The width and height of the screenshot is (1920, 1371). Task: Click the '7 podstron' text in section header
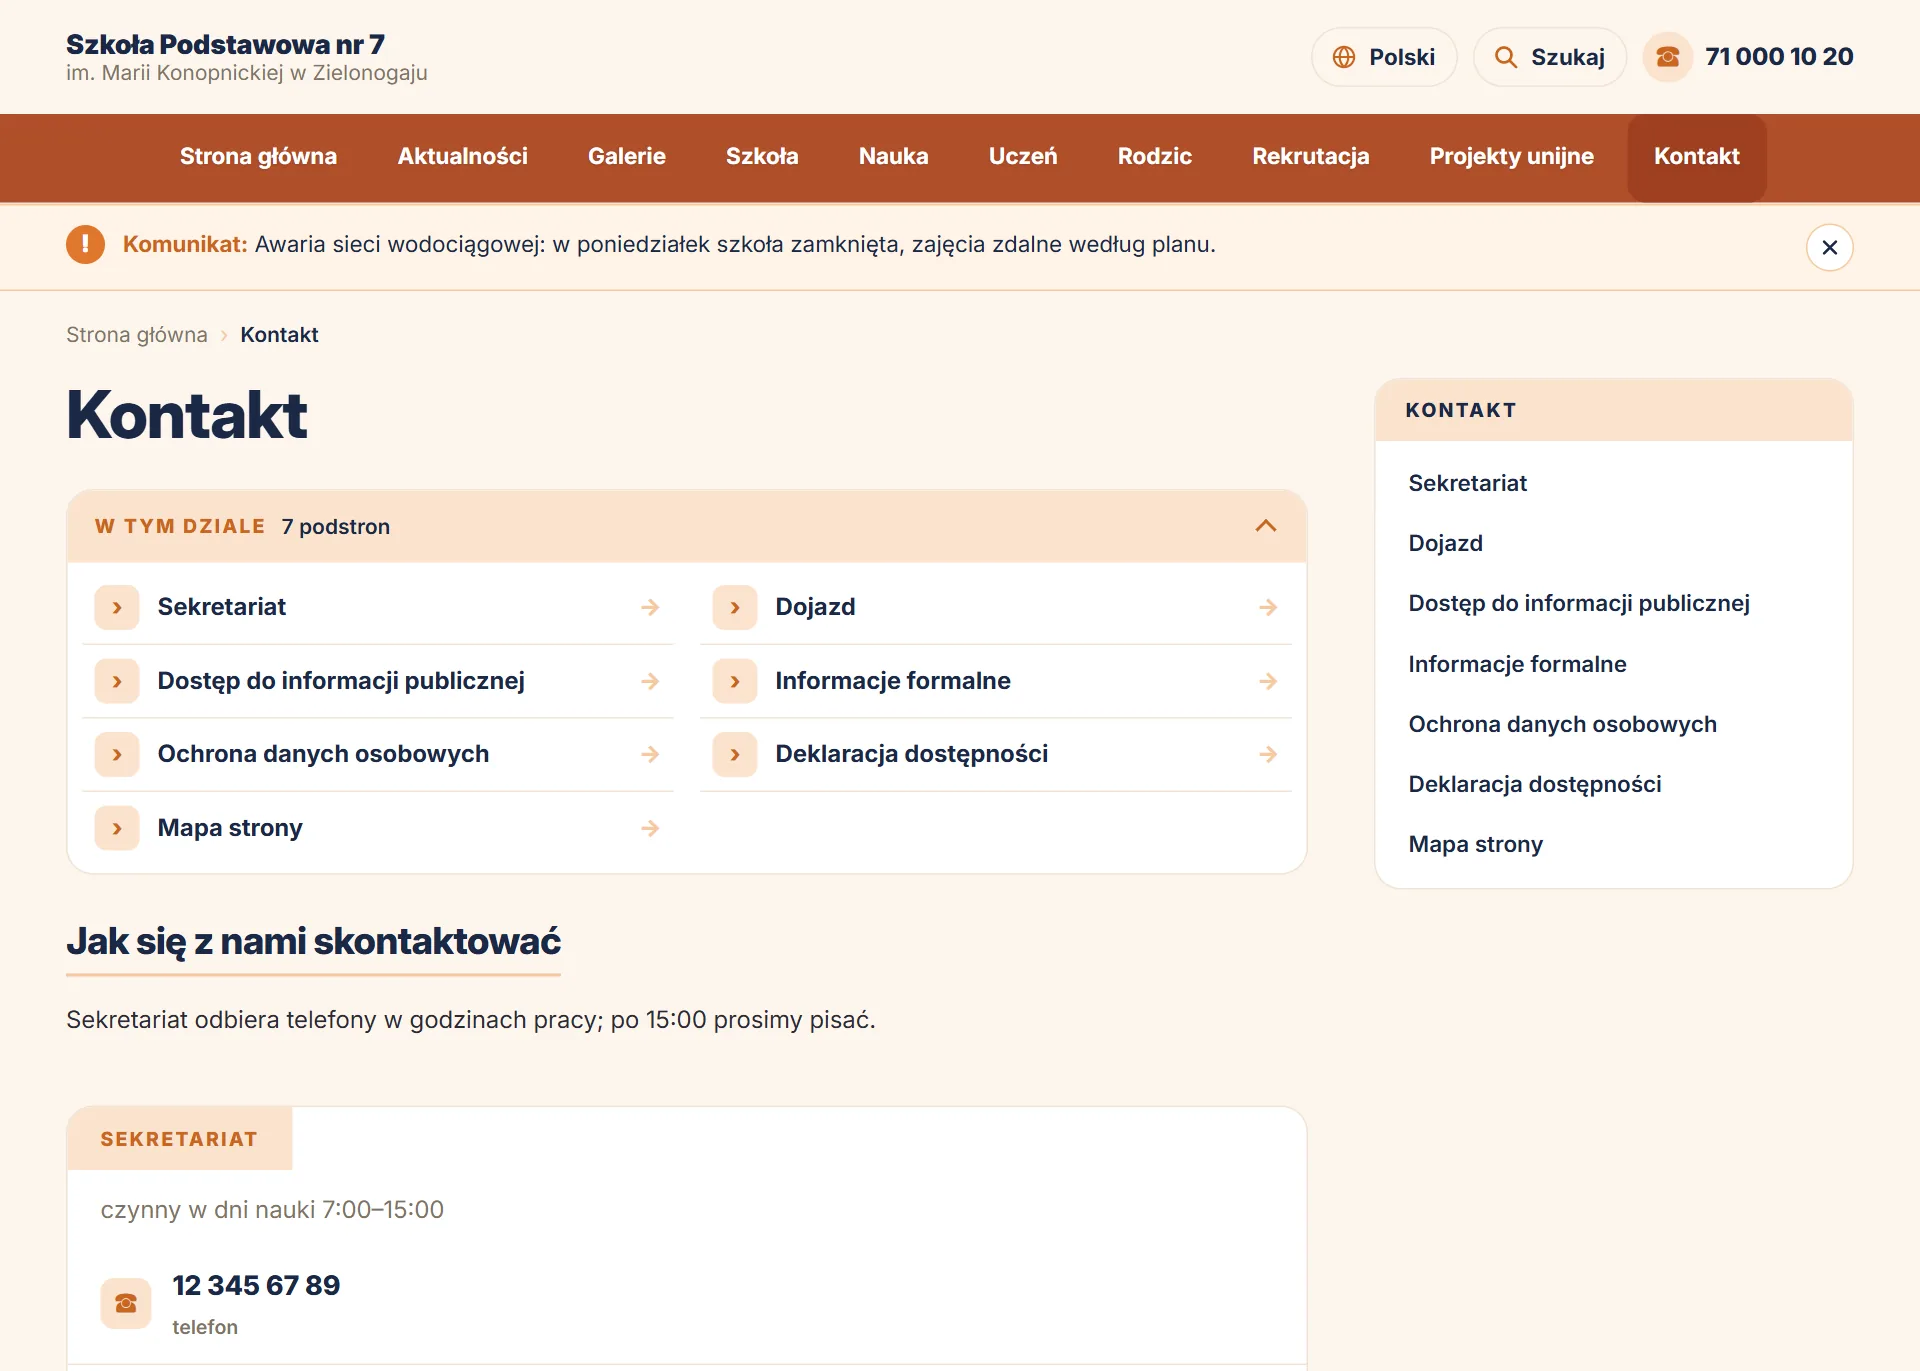point(336,527)
